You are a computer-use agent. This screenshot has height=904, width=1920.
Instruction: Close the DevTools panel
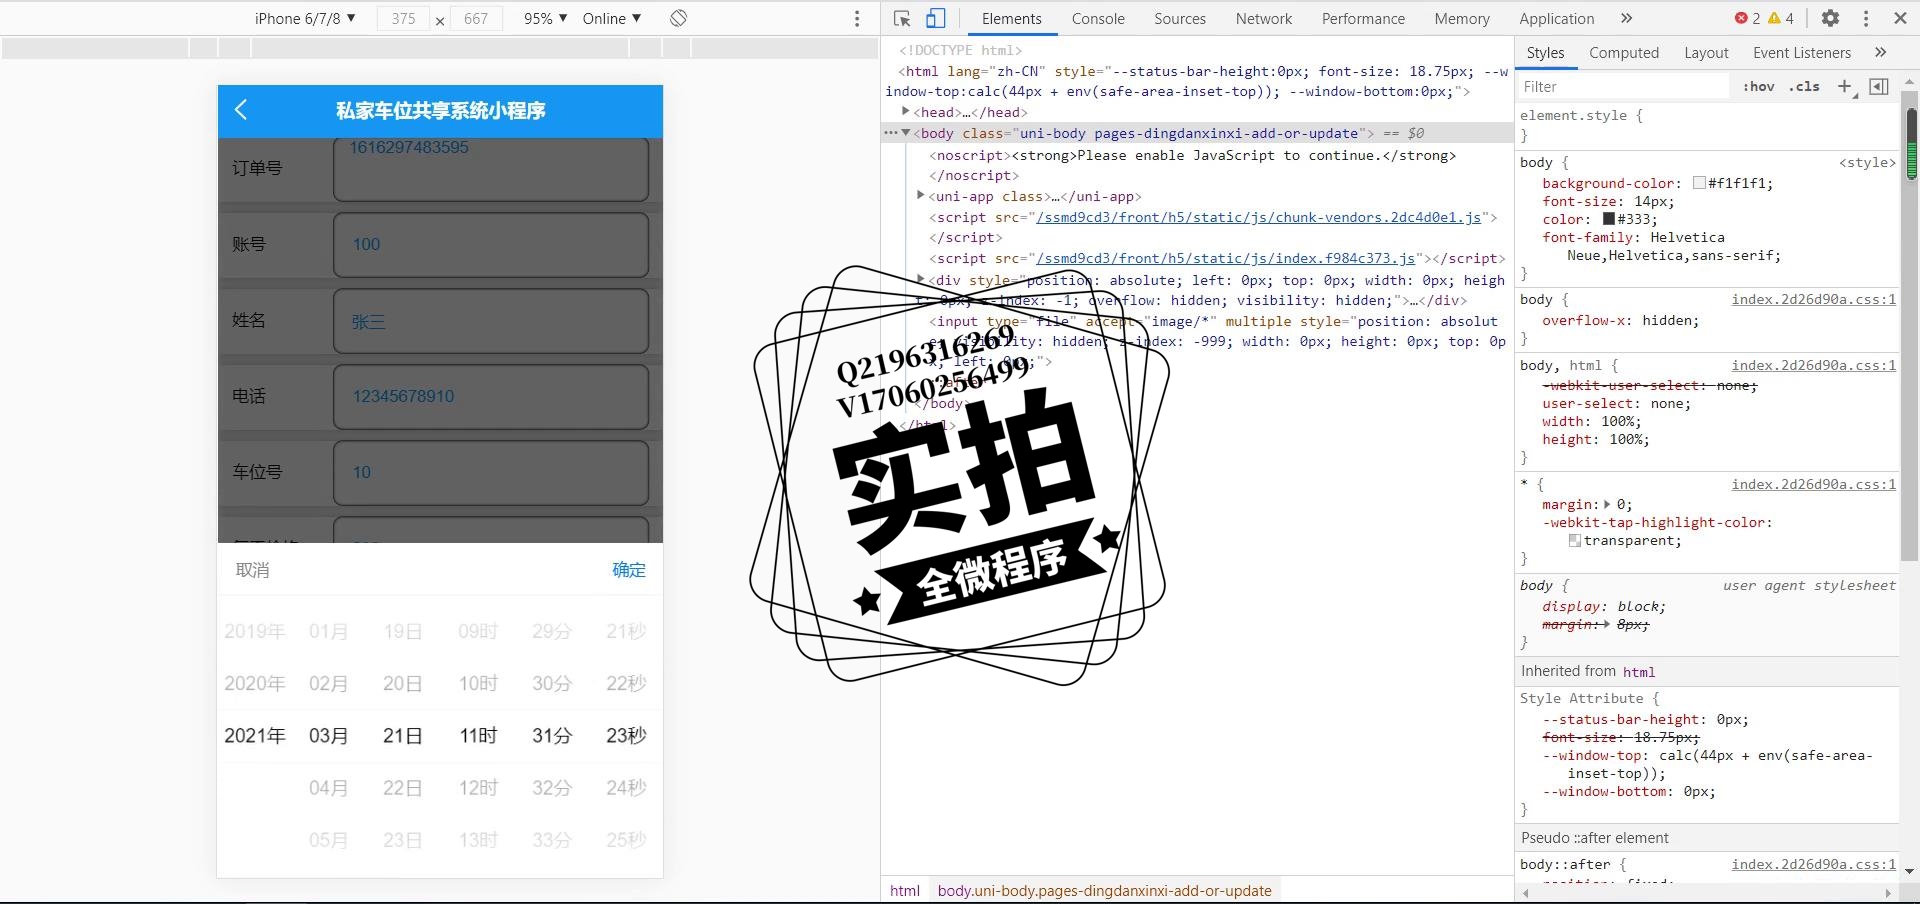[x=1900, y=18]
